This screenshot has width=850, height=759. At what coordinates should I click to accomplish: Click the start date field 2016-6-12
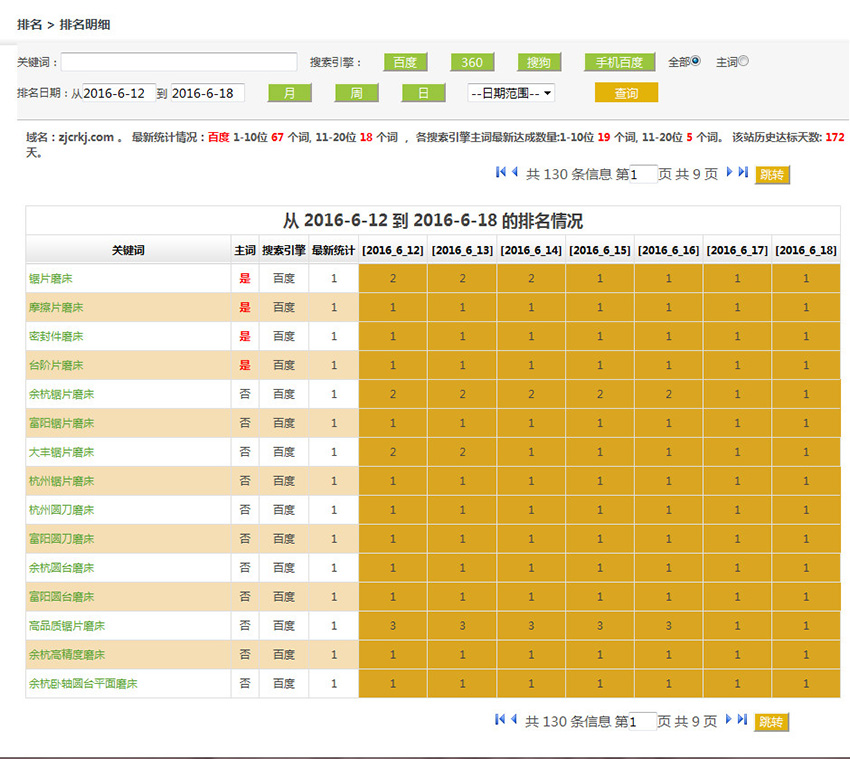(119, 93)
